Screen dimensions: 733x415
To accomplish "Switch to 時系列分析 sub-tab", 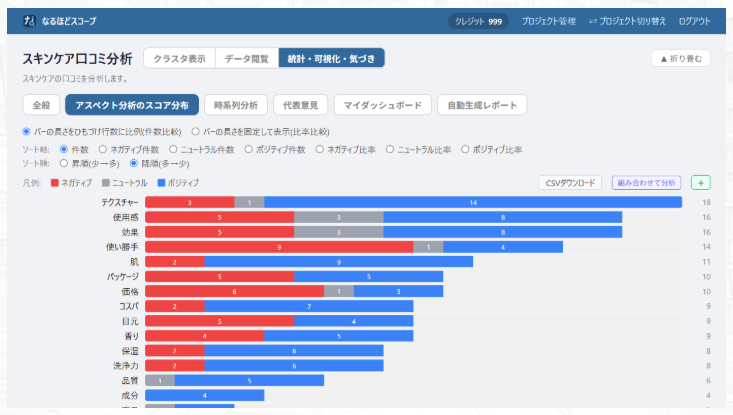I will click(236, 105).
